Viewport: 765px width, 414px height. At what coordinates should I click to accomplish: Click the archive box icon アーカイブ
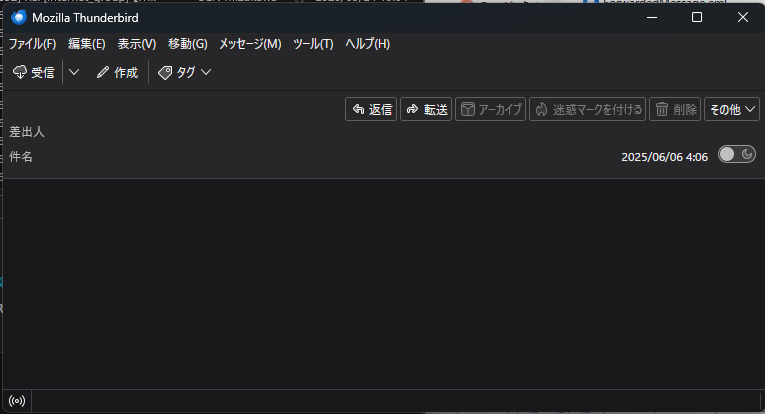(x=467, y=109)
